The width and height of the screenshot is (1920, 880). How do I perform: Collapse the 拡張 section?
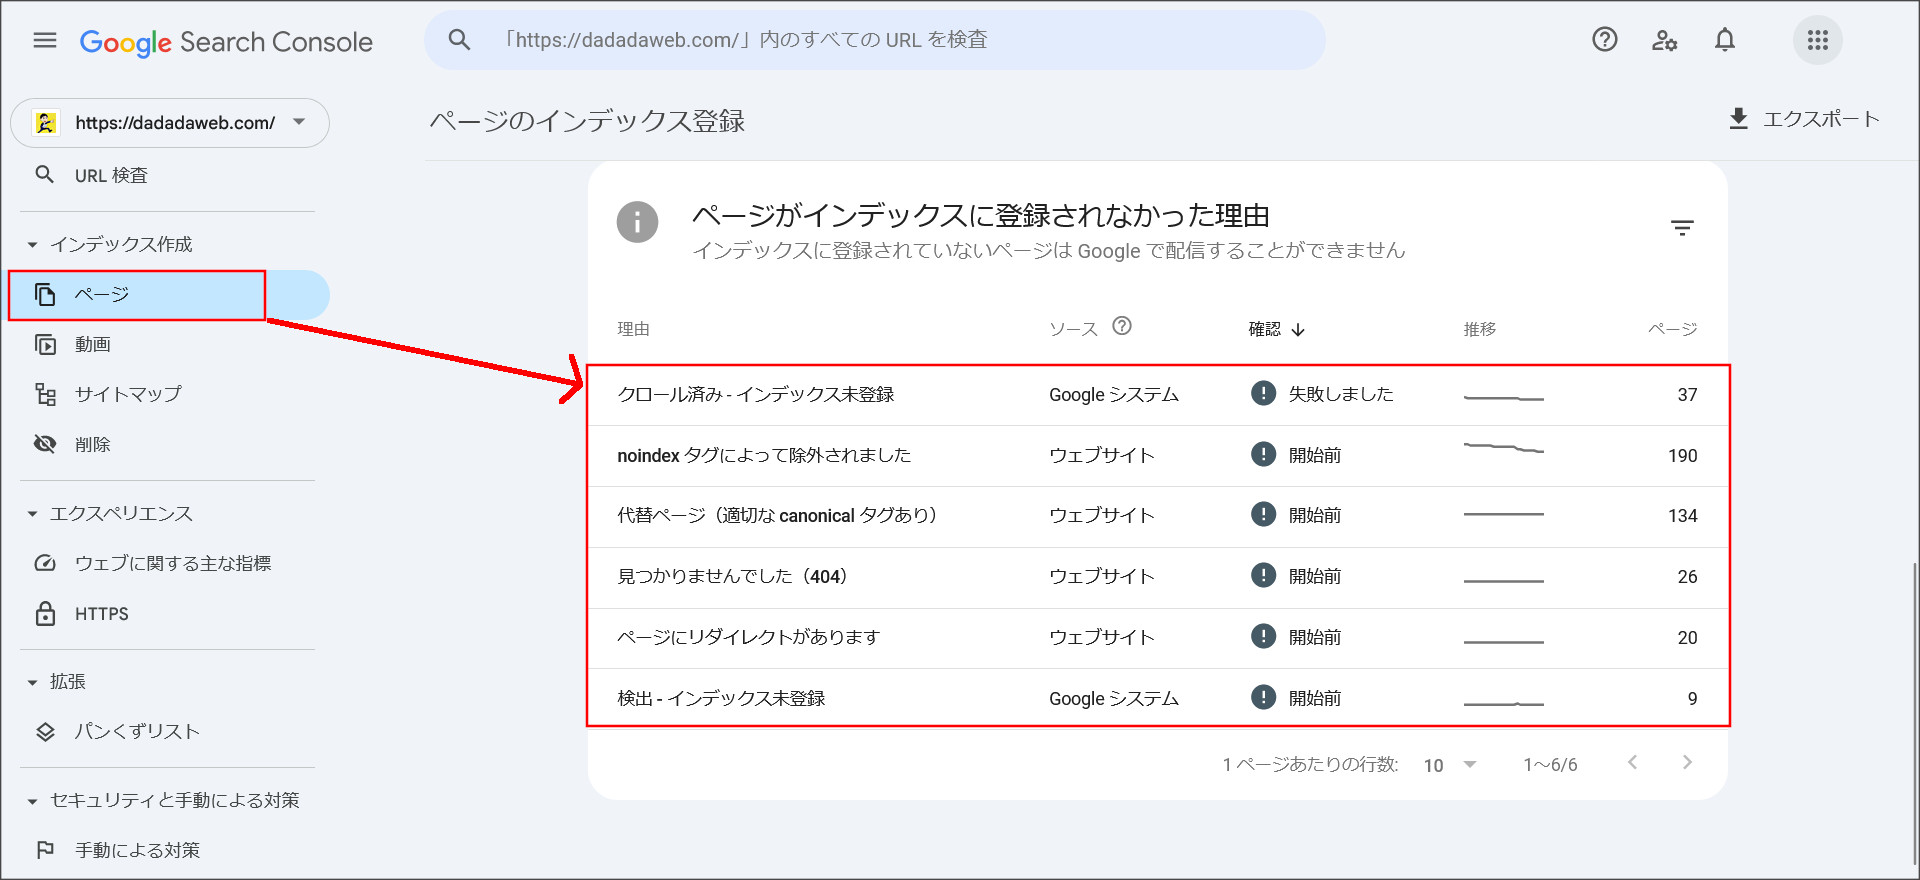pyautogui.click(x=57, y=681)
